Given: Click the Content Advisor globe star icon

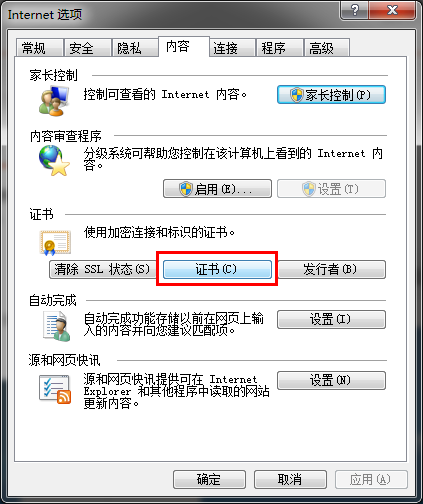Looking at the screenshot, I should click(x=54, y=161).
